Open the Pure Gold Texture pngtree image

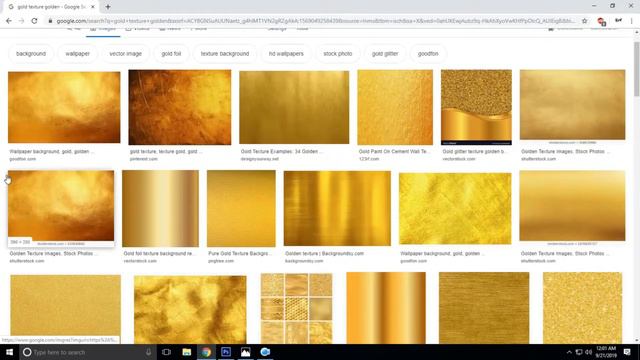tap(241, 208)
